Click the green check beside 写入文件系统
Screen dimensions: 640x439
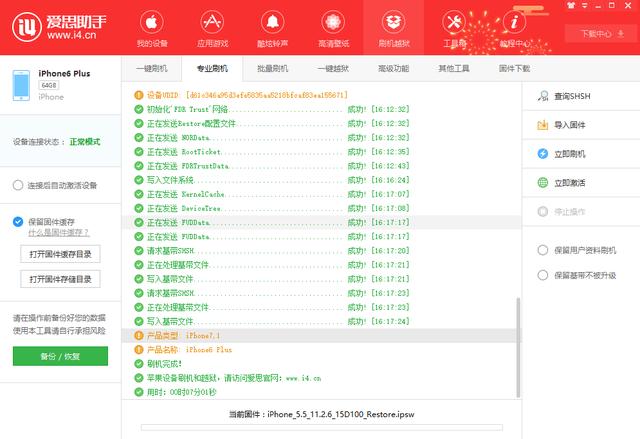coord(139,180)
